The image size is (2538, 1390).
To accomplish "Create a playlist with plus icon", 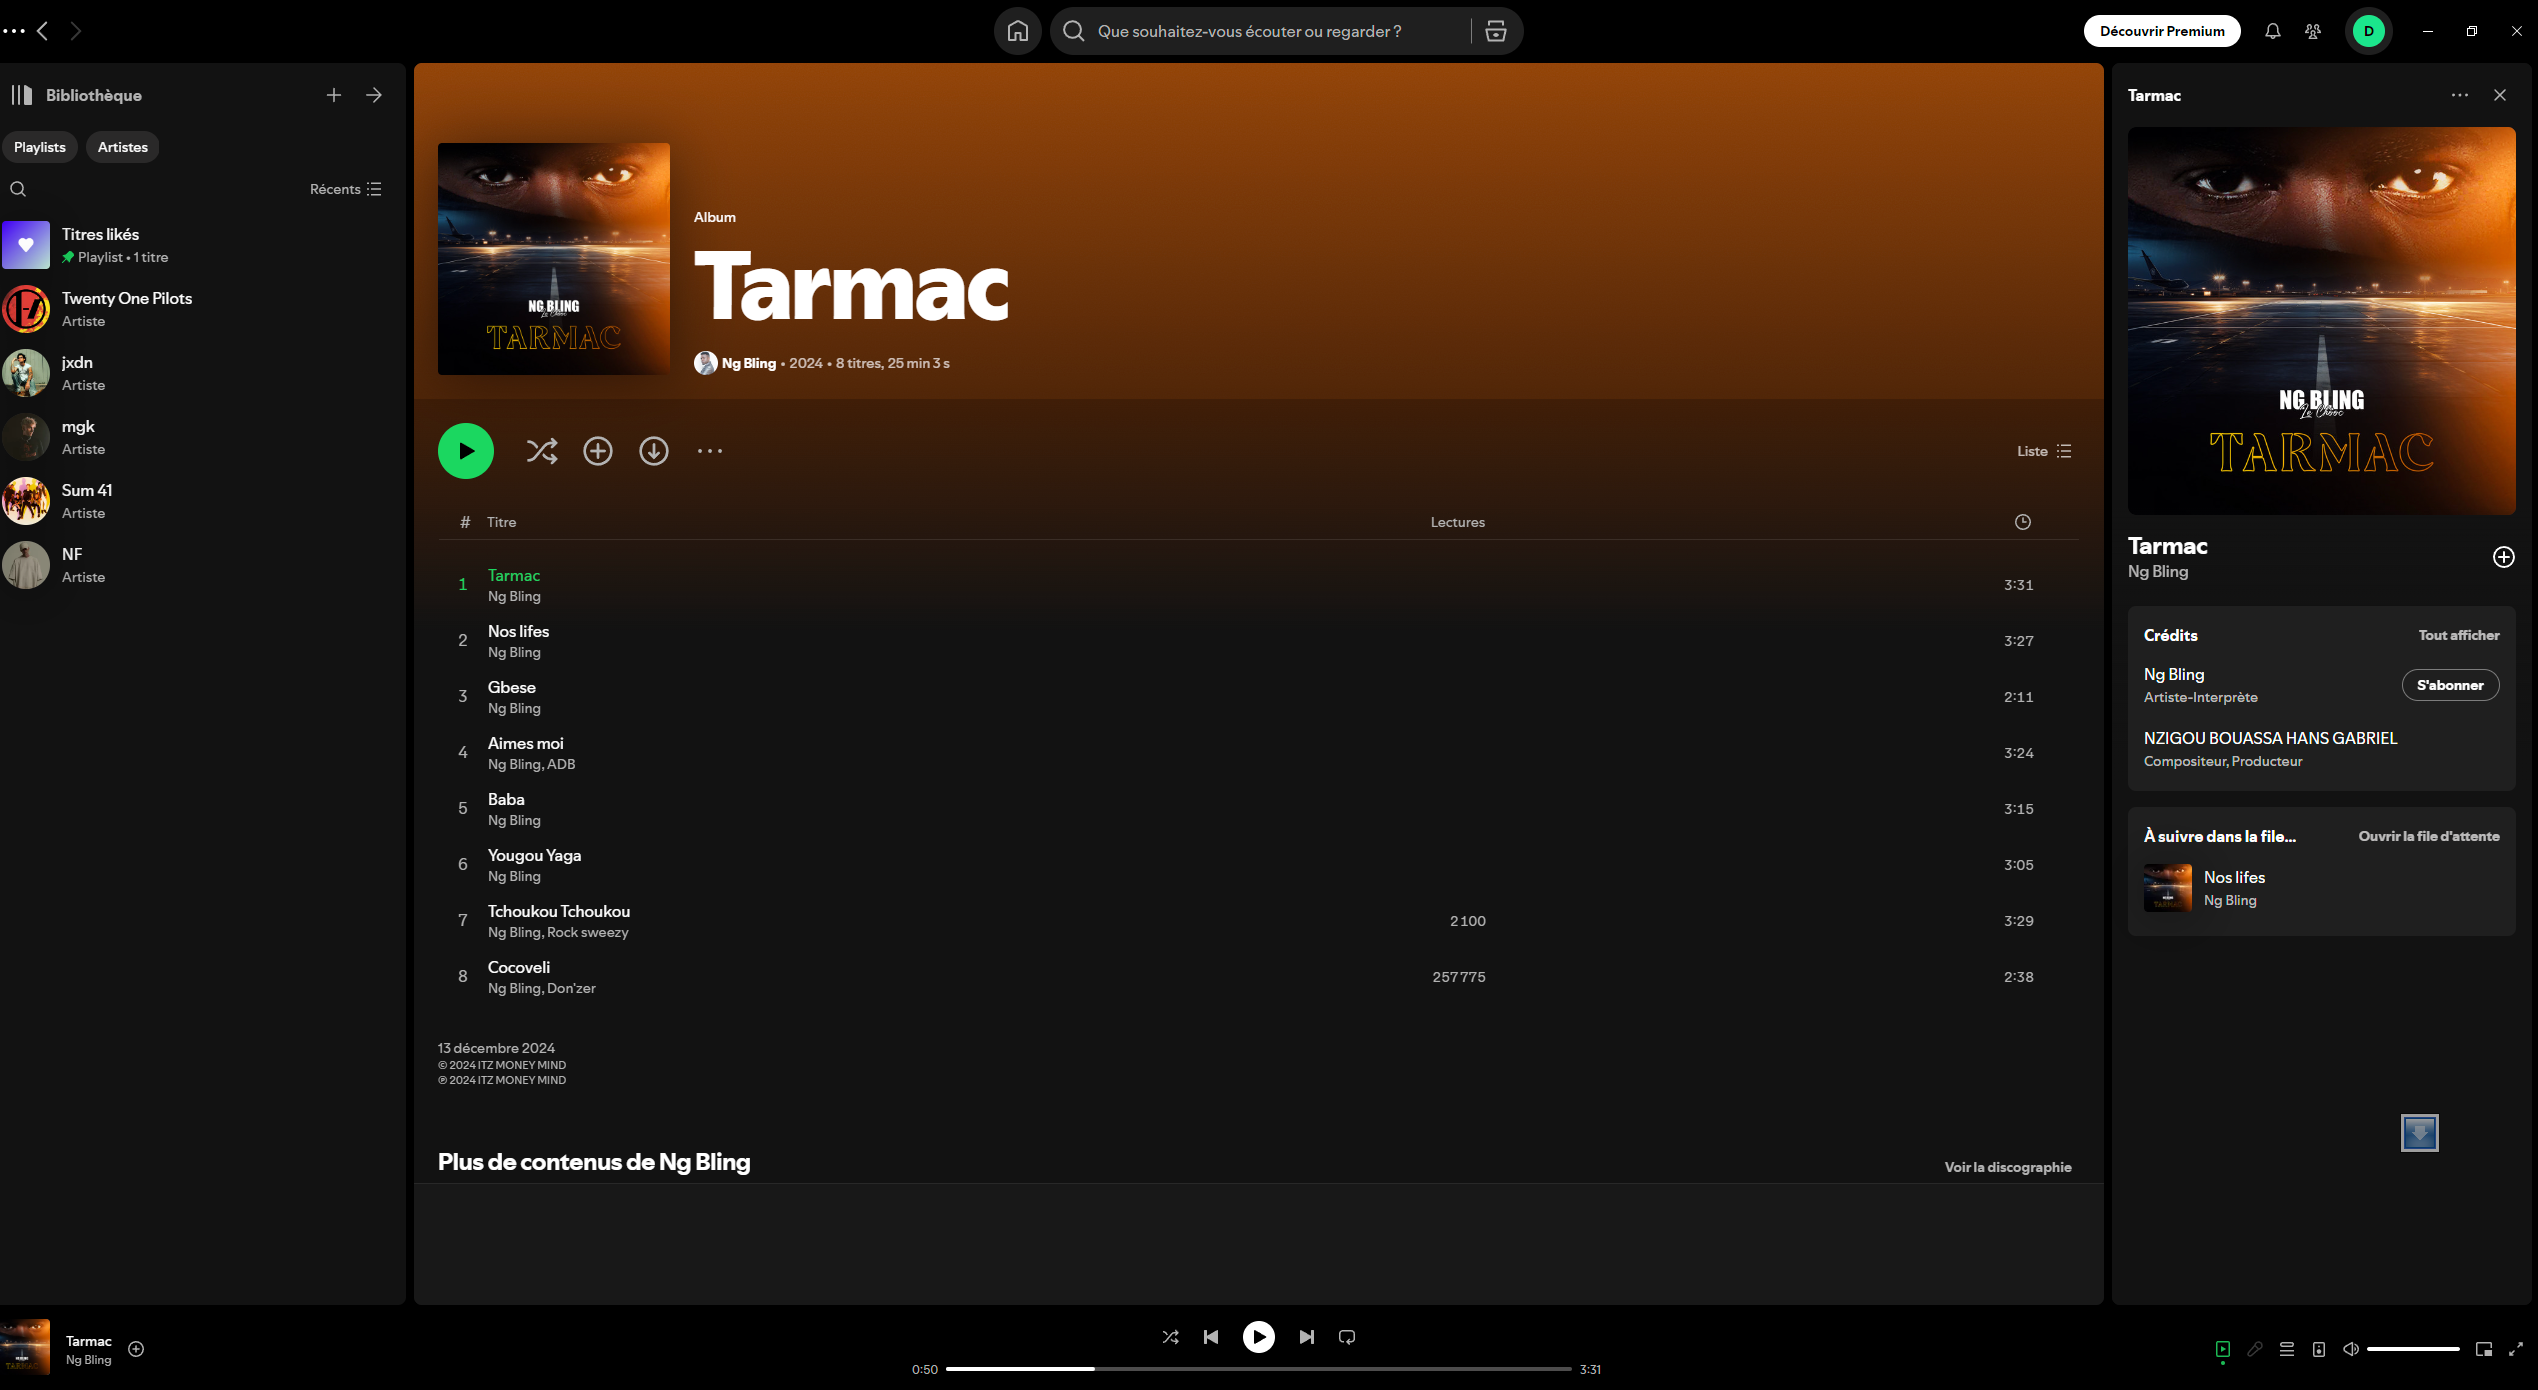I will (333, 95).
